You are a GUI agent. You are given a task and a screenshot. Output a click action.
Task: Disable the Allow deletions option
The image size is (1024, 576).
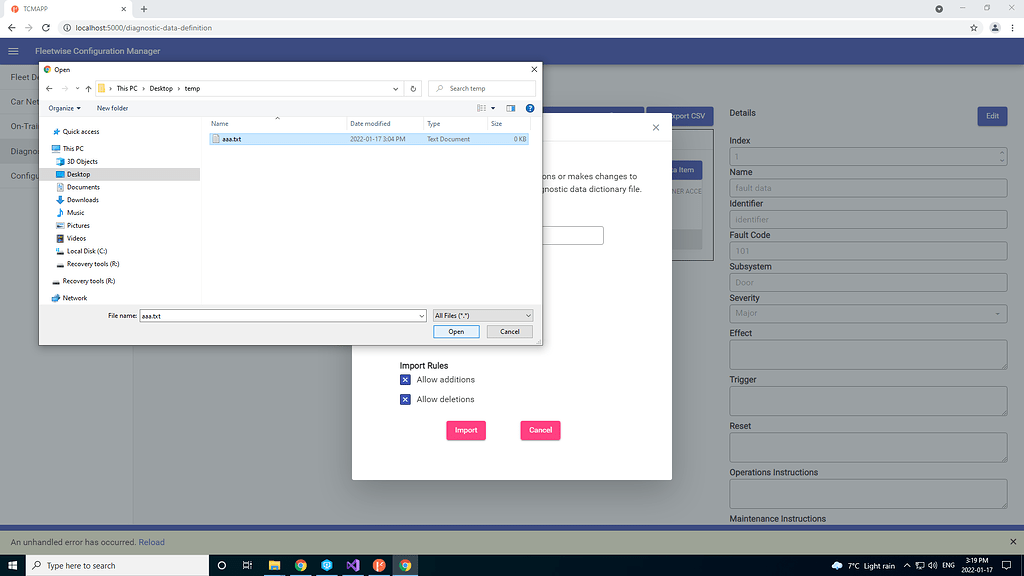tap(405, 399)
